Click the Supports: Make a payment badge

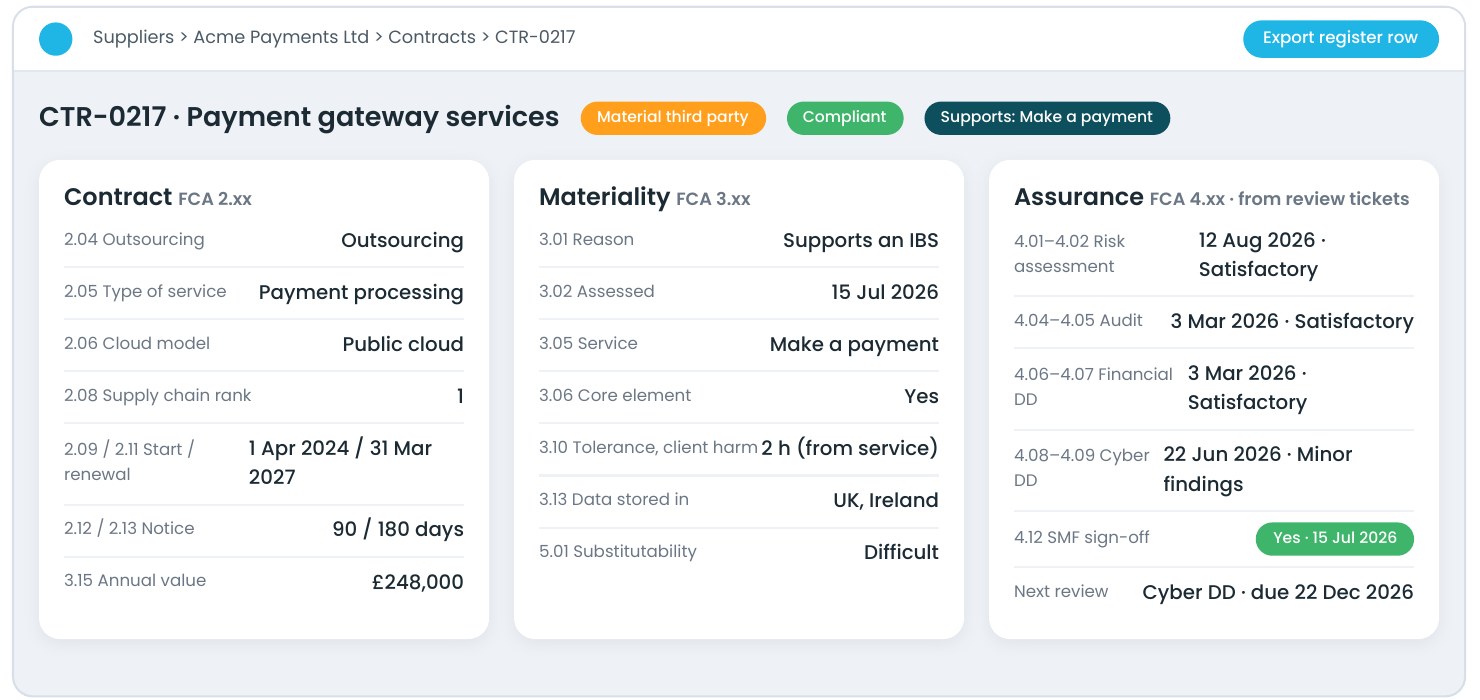pyautogui.click(x=1047, y=117)
